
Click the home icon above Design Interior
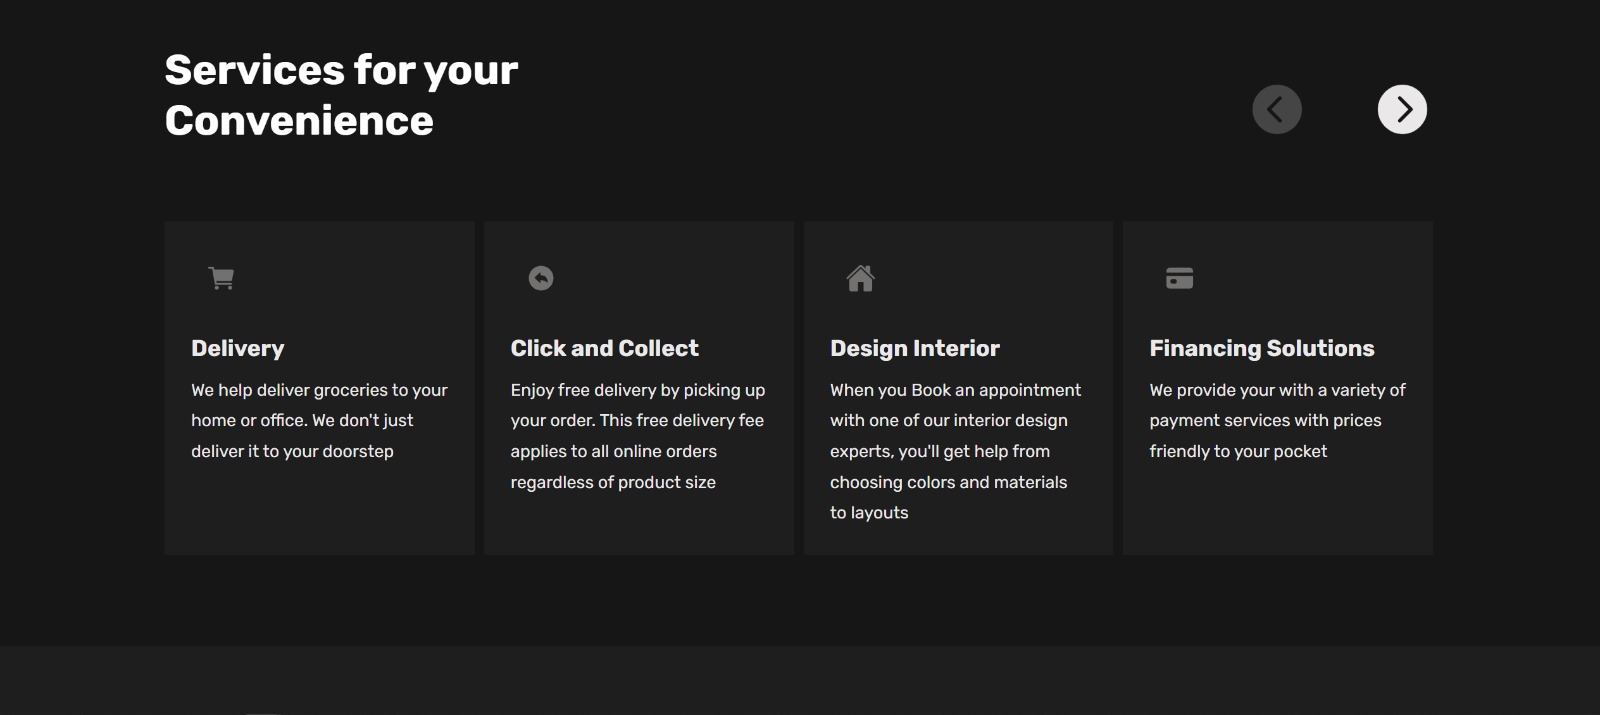[x=860, y=278]
